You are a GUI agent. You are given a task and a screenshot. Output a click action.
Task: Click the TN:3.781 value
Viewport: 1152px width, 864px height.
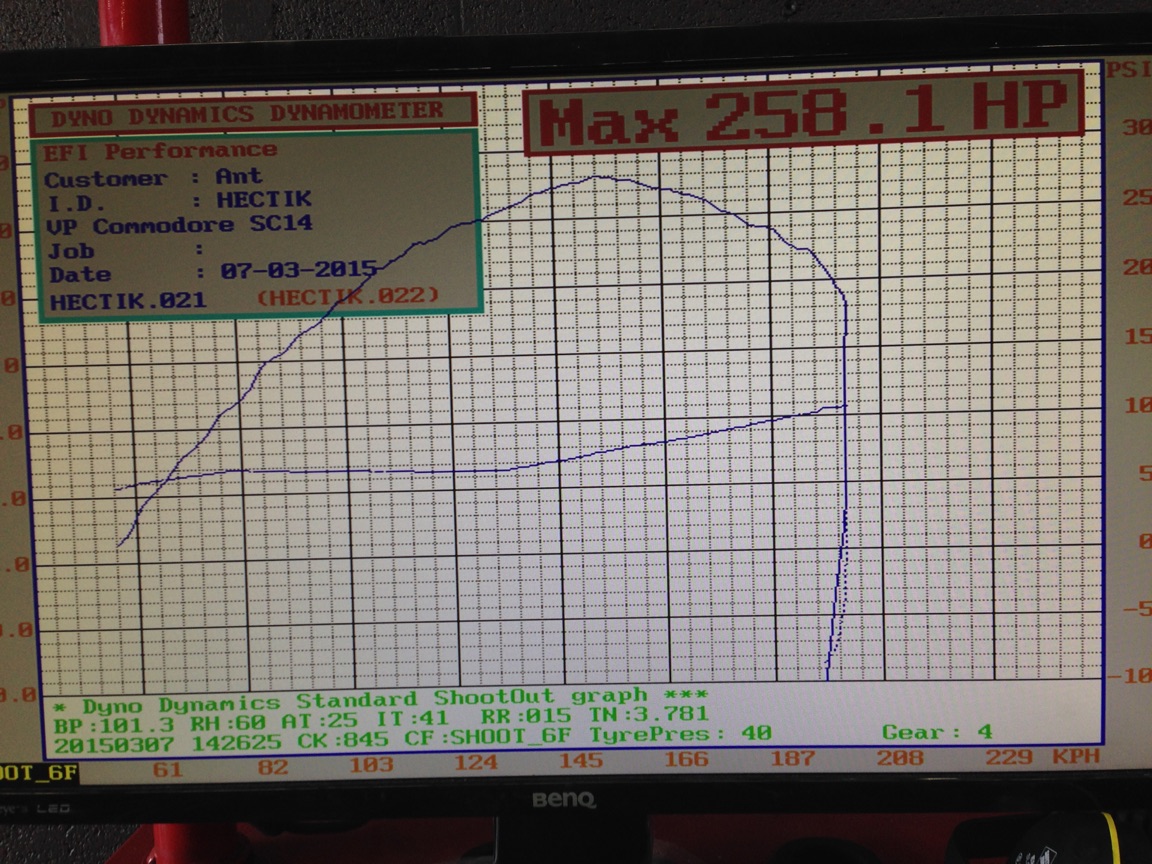tap(649, 714)
